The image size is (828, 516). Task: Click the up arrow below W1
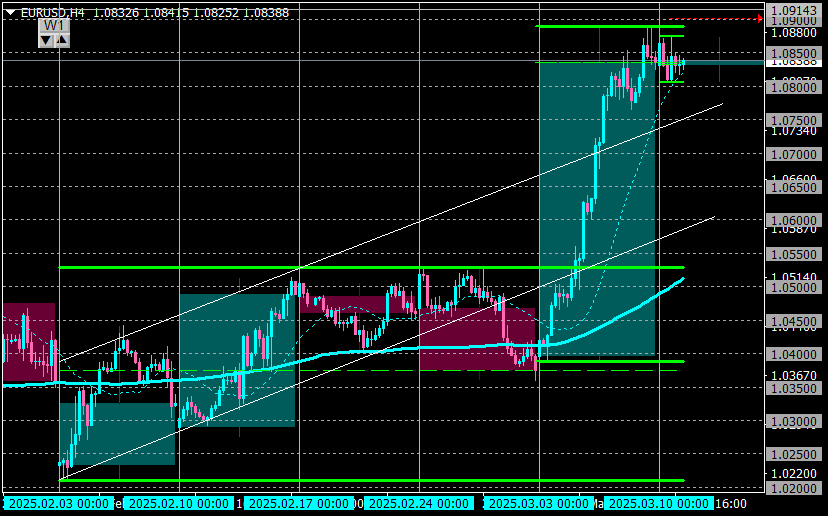(x=62, y=40)
